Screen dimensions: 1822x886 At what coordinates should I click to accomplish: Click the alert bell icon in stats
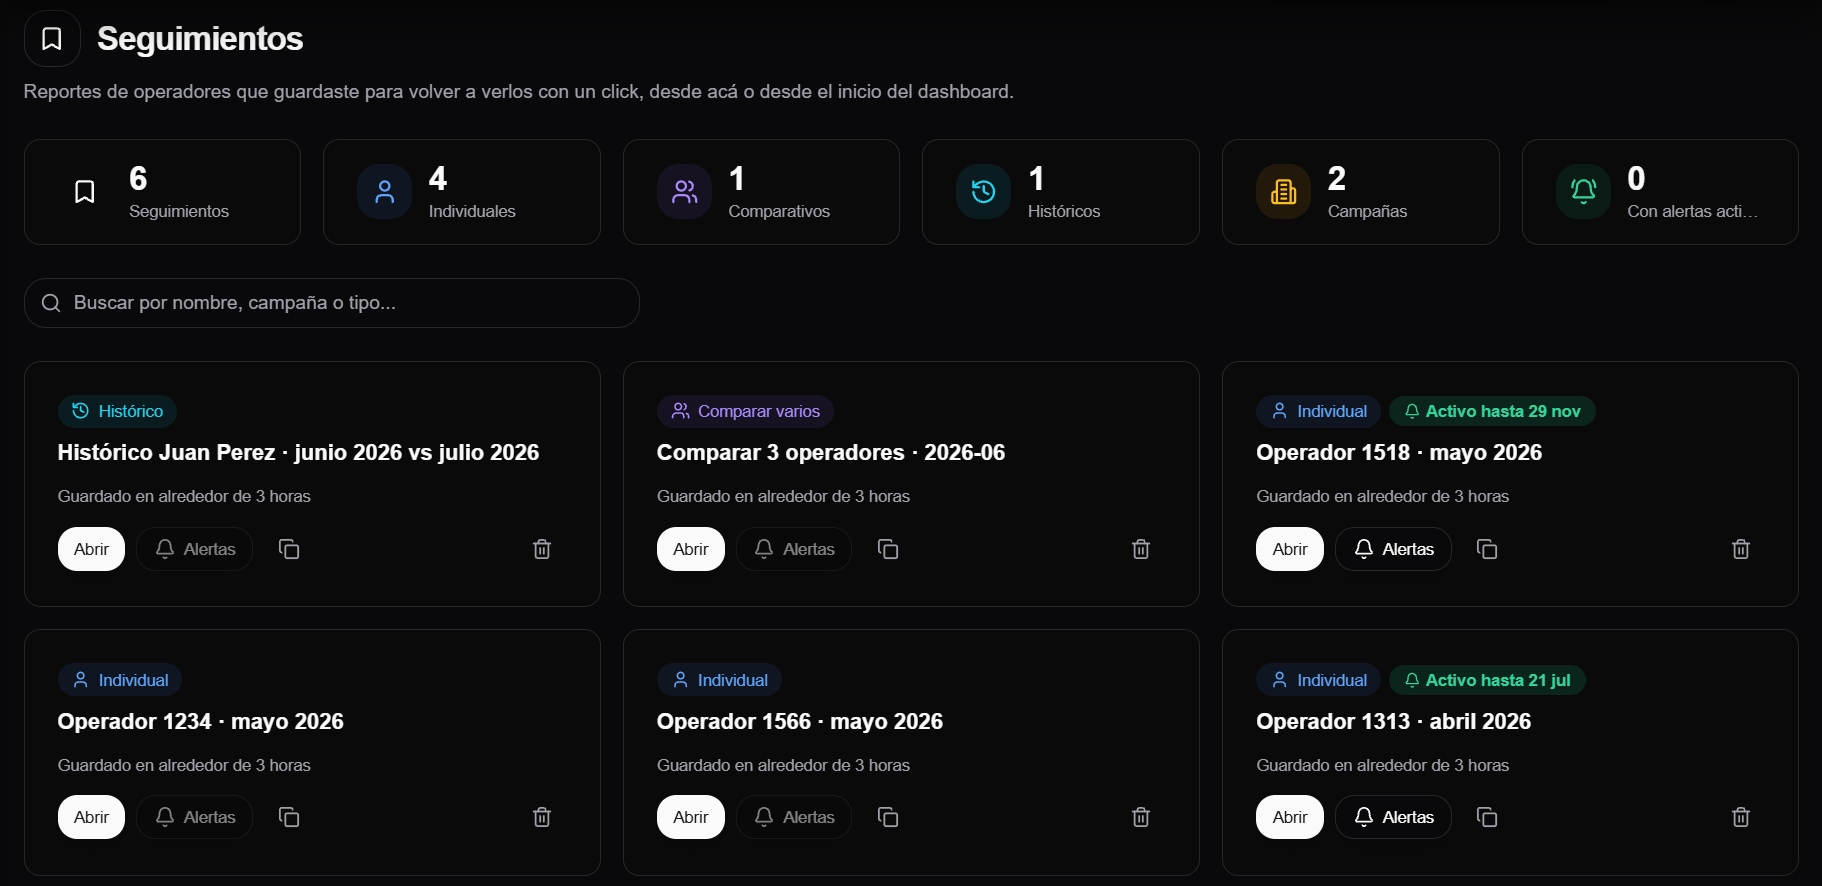(1584, 192)
